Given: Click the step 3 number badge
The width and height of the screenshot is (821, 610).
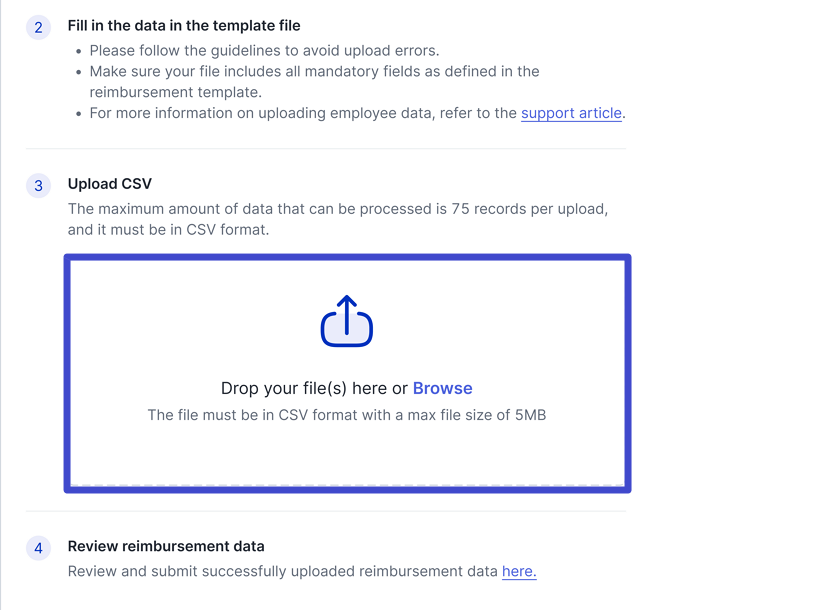Looking at the screenshot, I should pos(39,185).
